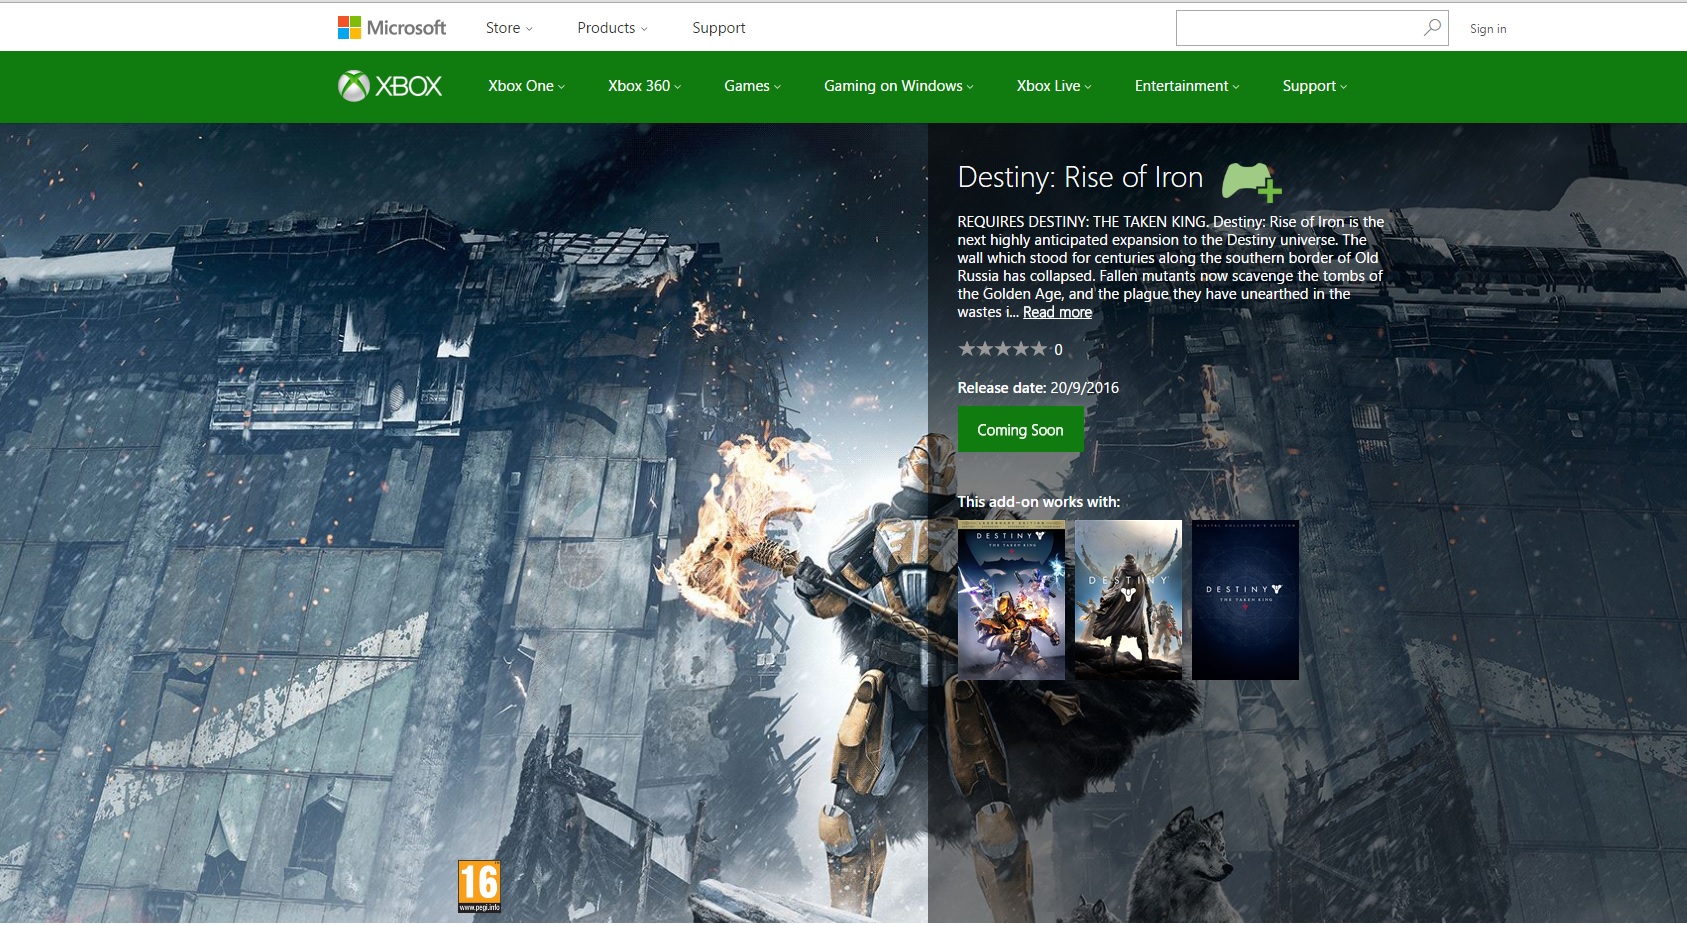Open Gaming on Windows menu

point(898,86)
